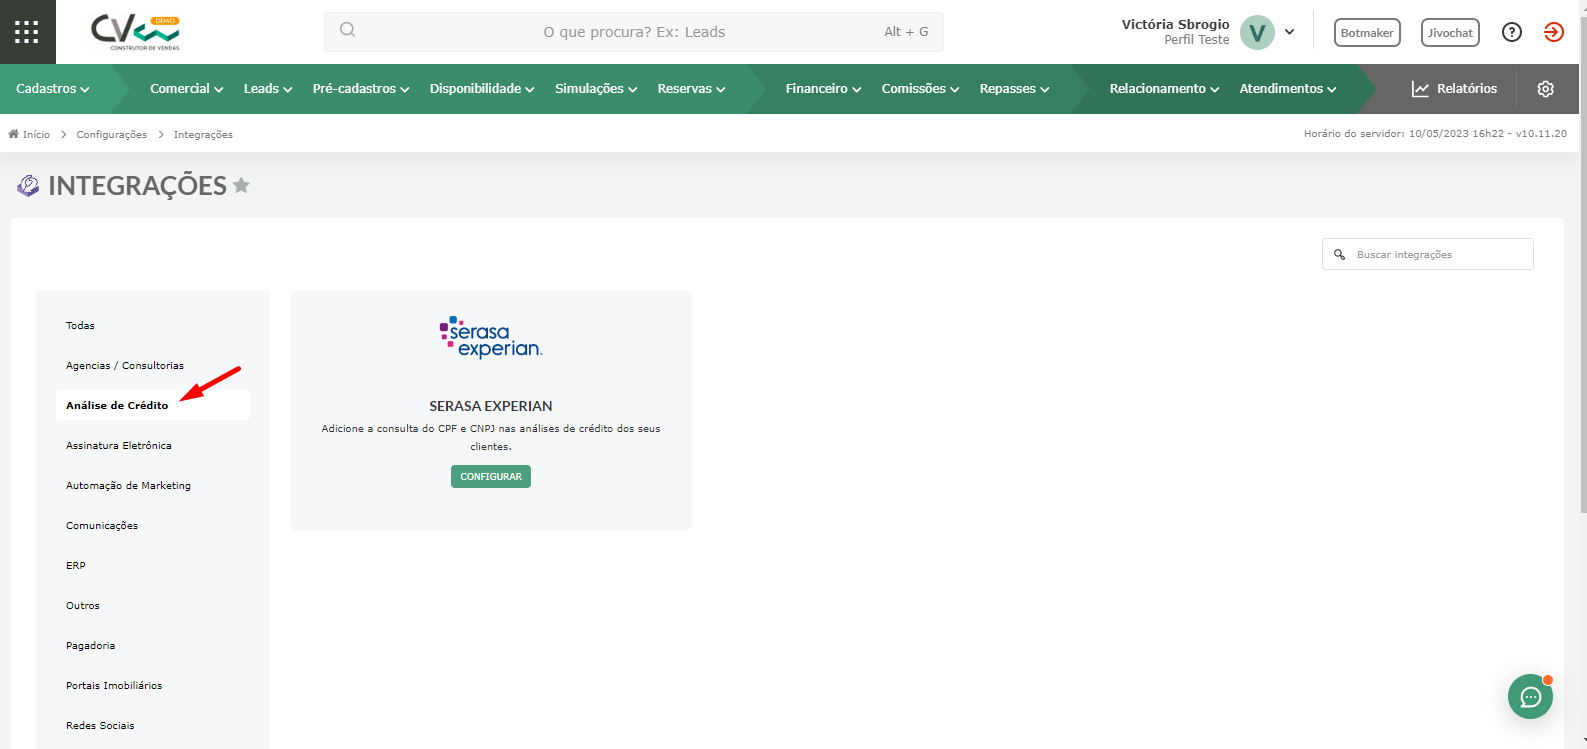Open the settings gear icon
The width and height of the screenshot is (1587, 749).
pos(1546,89)
